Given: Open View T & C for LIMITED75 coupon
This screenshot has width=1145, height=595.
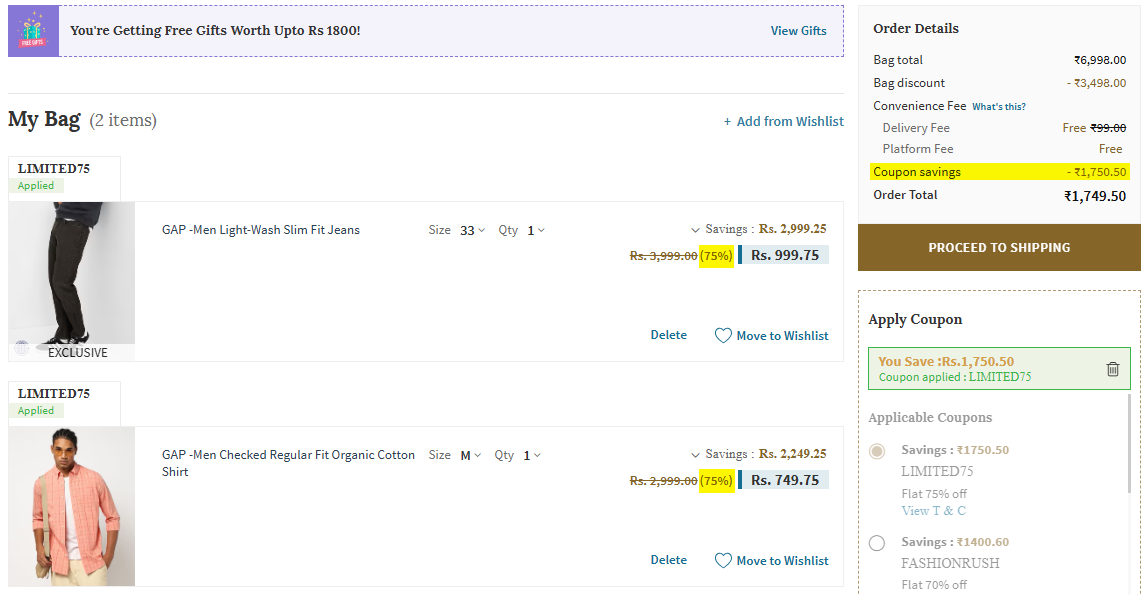Looking at the screenshot, I should point(933,511).
